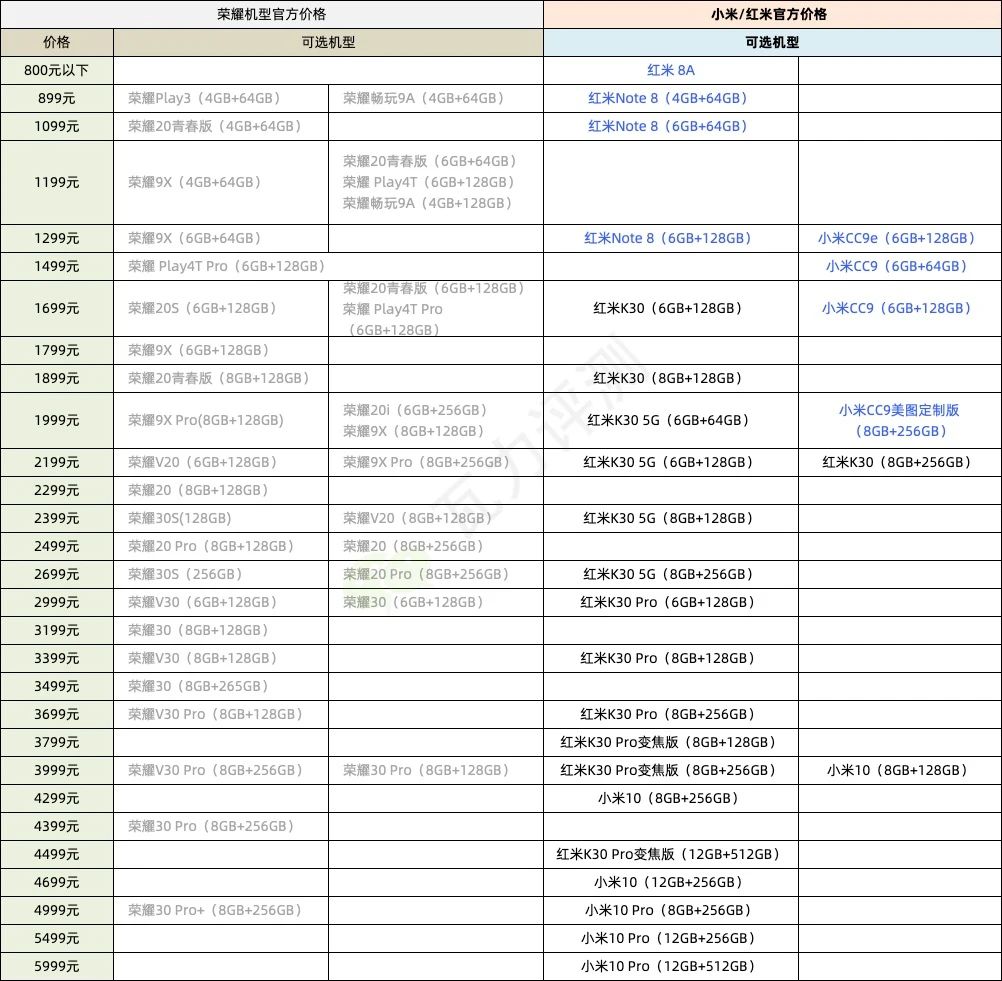
Task: Select 荣耀20（8GB+128GB）cell
Action: [x=221, y=490]
